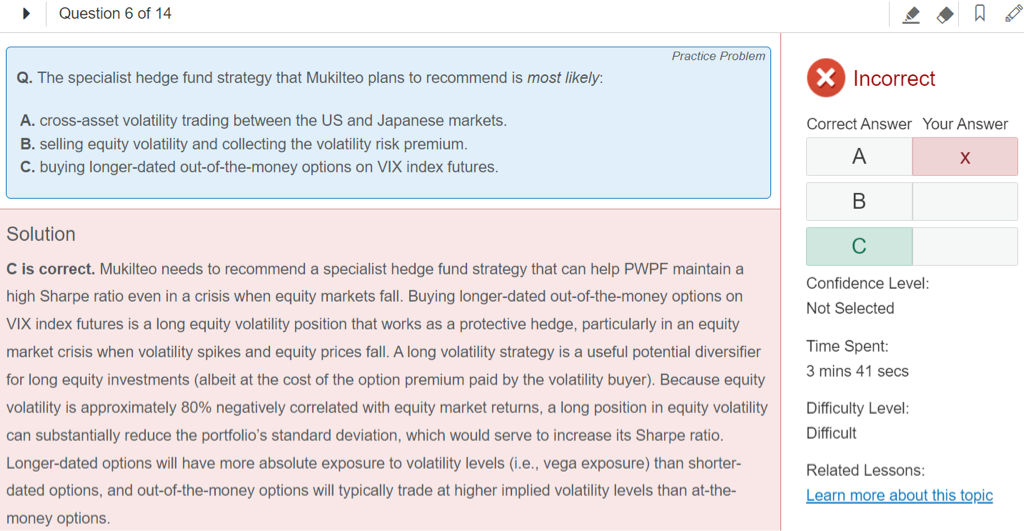This screenshot has width=1024, height=531.
Task: Open the pencil notes tool
Action: click(1012, 14)
